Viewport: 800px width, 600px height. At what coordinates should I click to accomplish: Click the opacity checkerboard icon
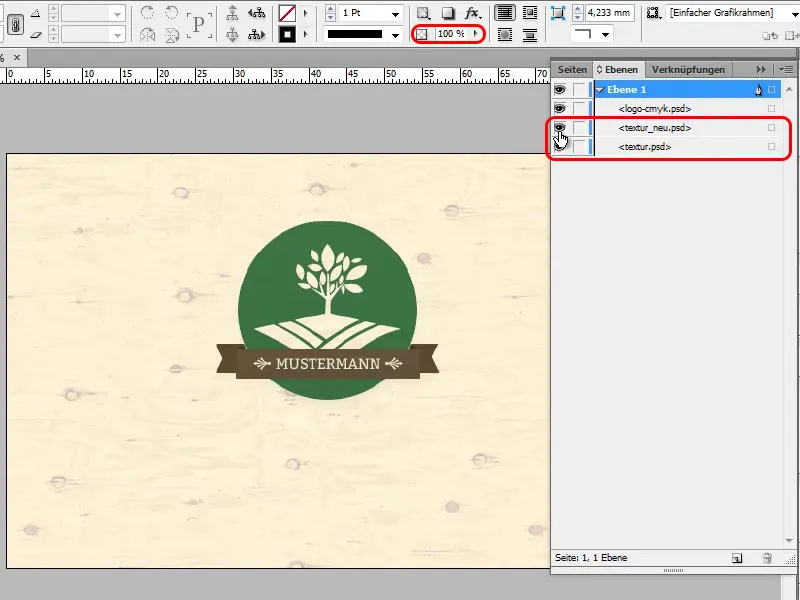point(421,34)
